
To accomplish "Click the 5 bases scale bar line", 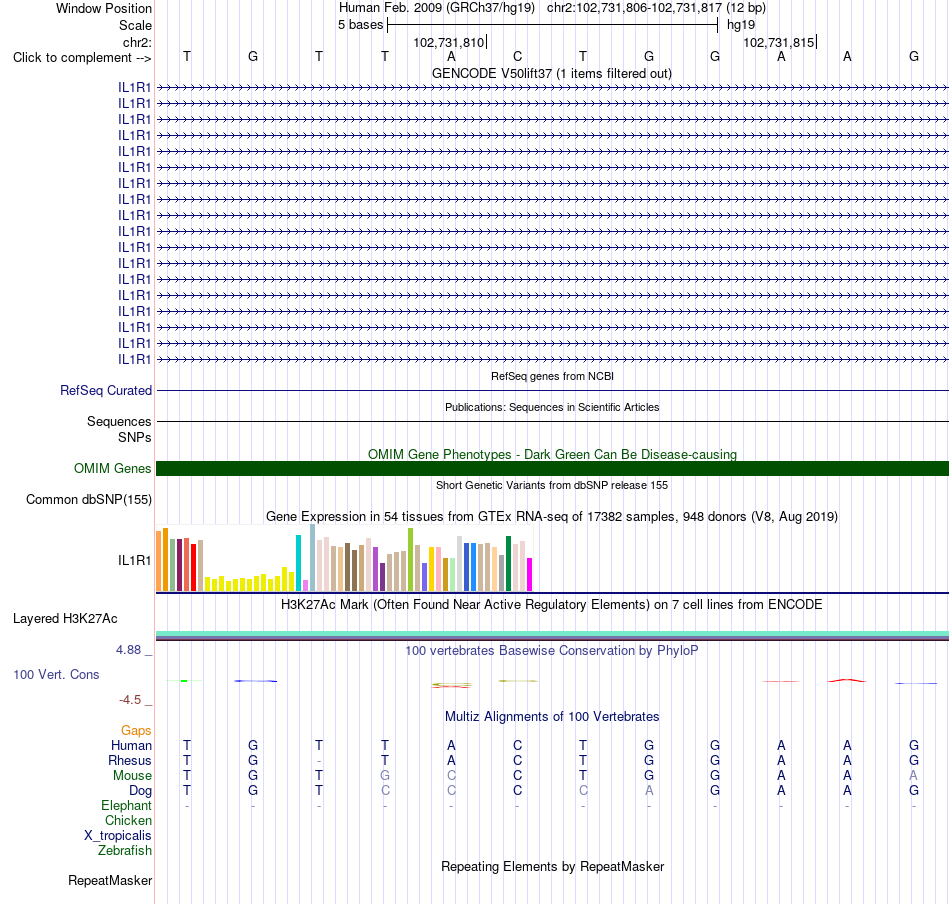I will (553, 25).
